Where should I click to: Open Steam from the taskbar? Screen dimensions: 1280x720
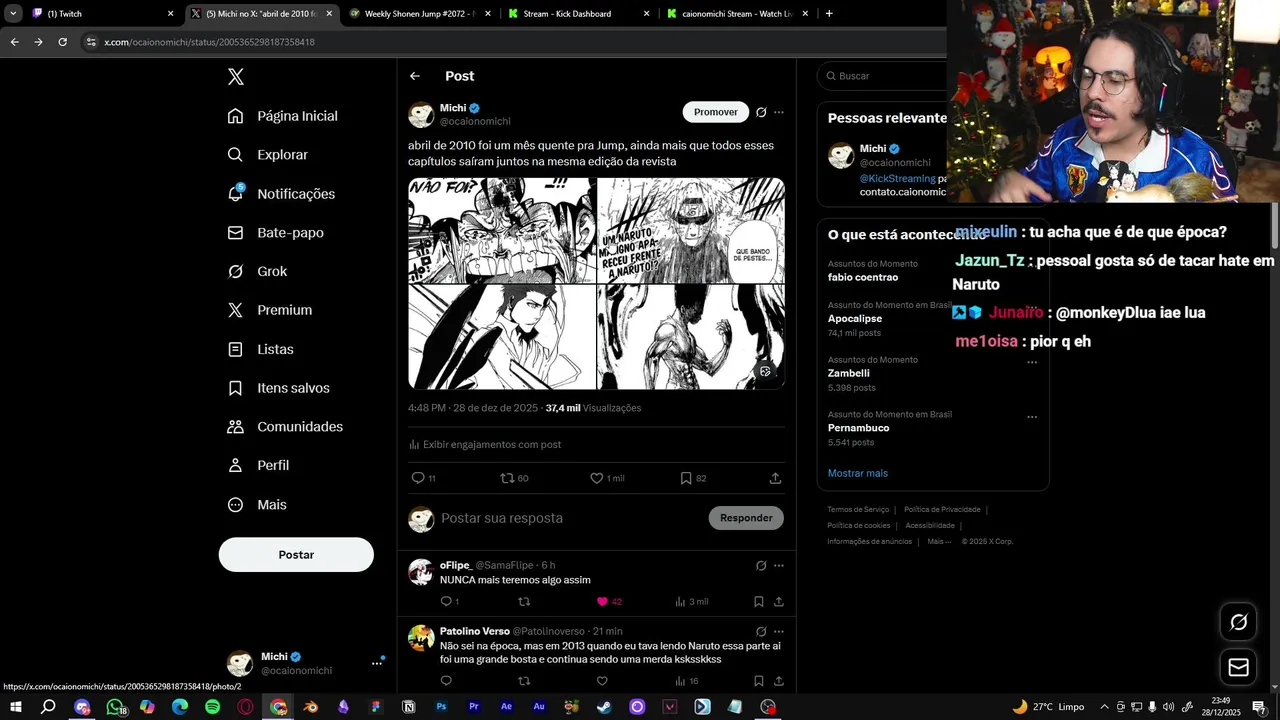(x=604, y=707)
